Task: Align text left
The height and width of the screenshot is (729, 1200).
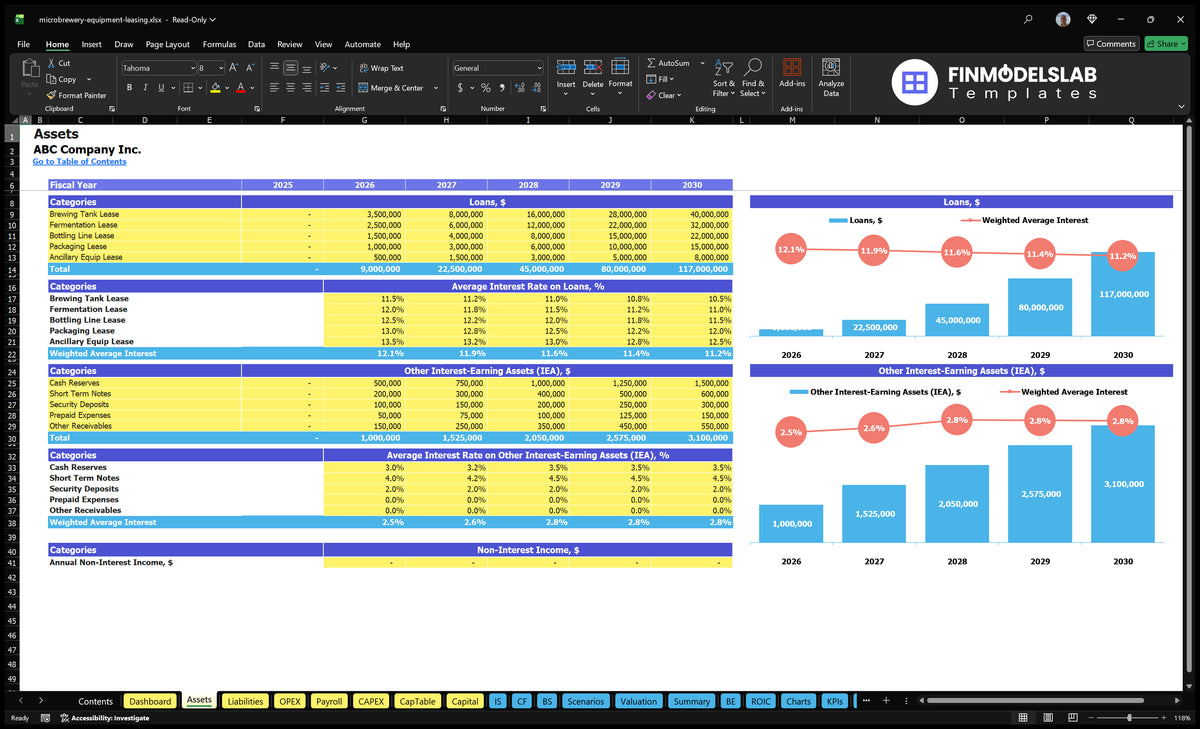Action: pos(274,88)
